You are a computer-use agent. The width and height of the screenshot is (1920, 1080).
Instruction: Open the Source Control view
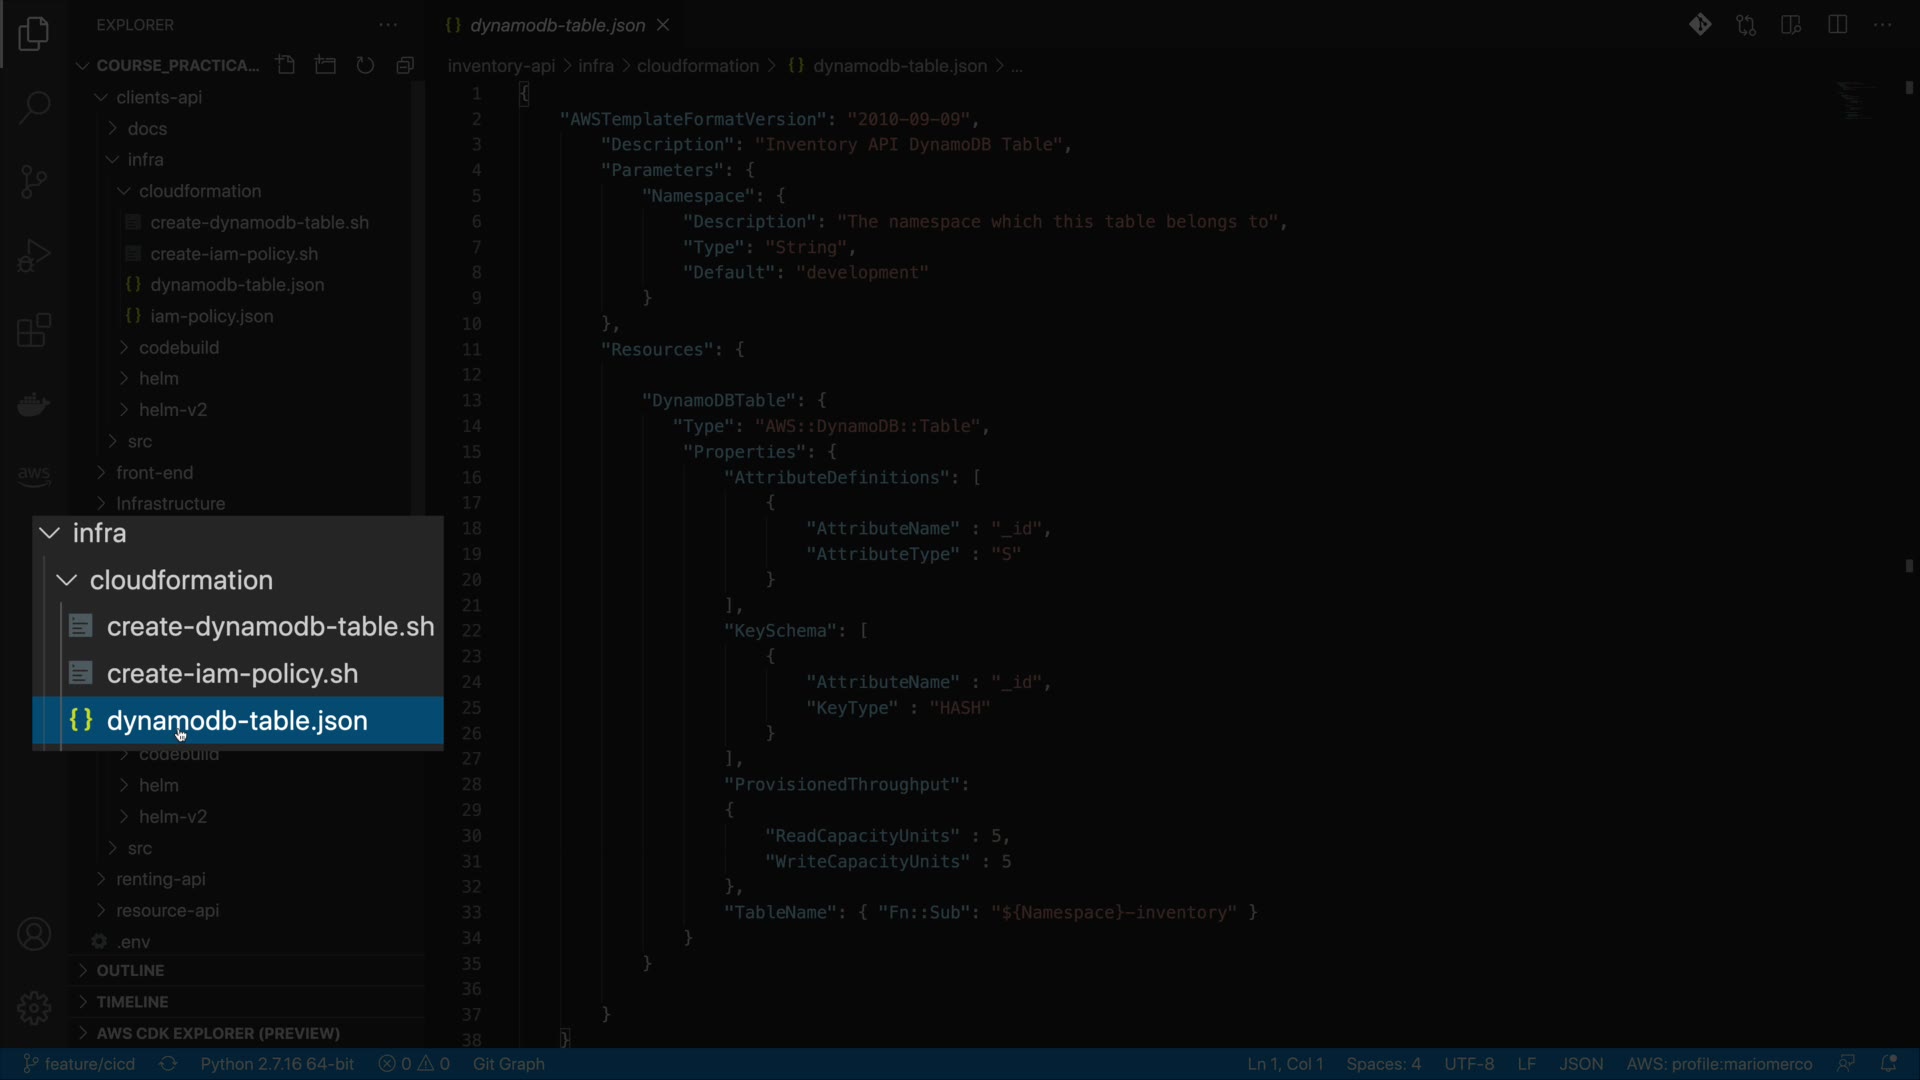(34, 181)
